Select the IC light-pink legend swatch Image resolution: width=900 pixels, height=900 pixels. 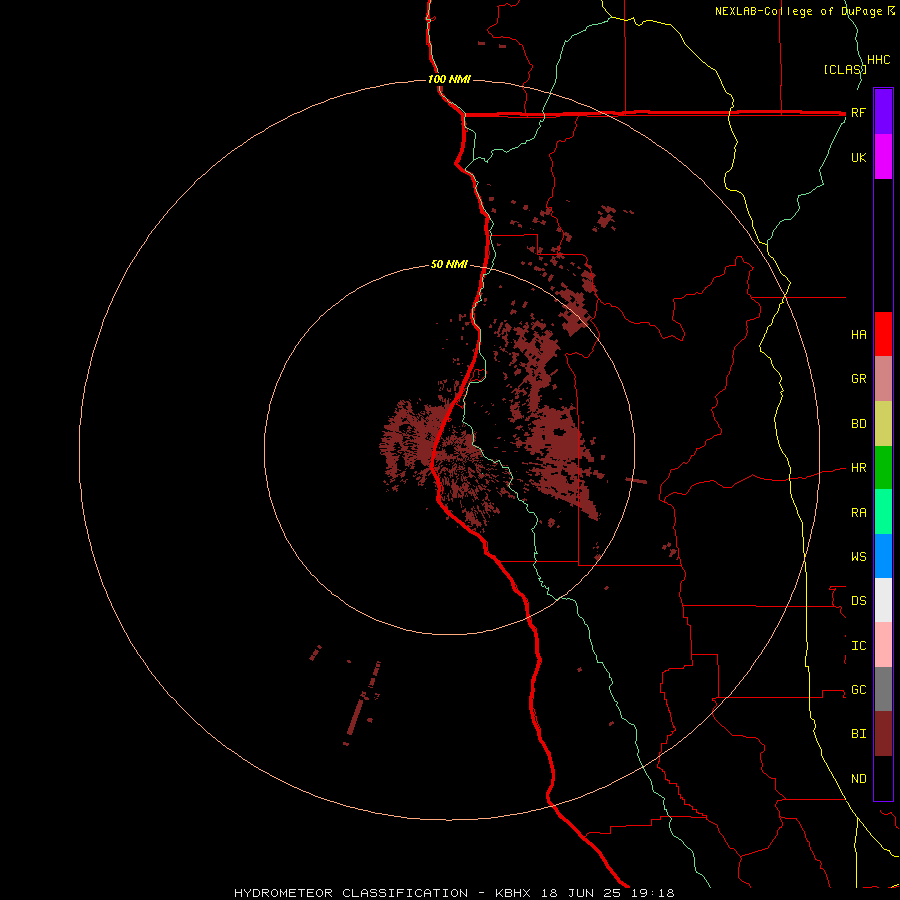pos(883,645)
